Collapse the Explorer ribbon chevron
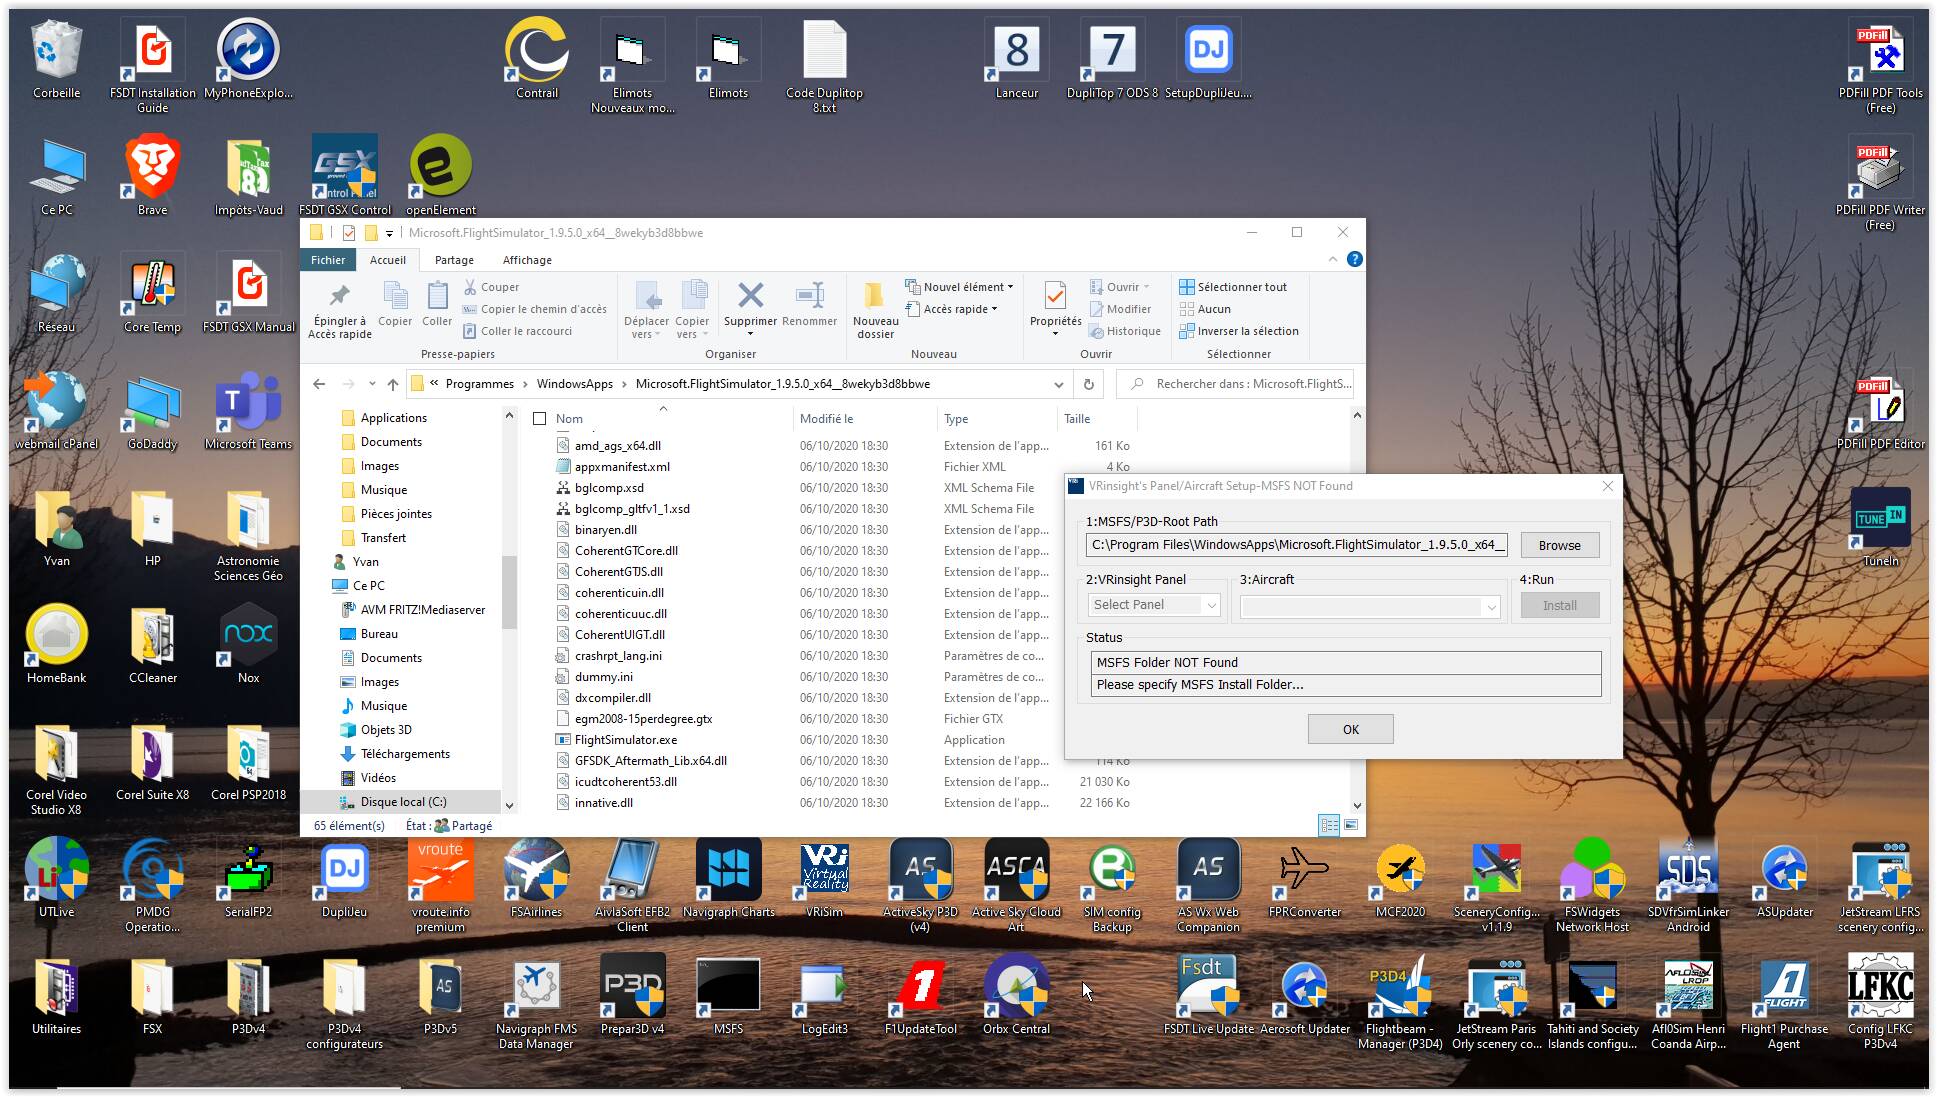 click(1332, 259)
